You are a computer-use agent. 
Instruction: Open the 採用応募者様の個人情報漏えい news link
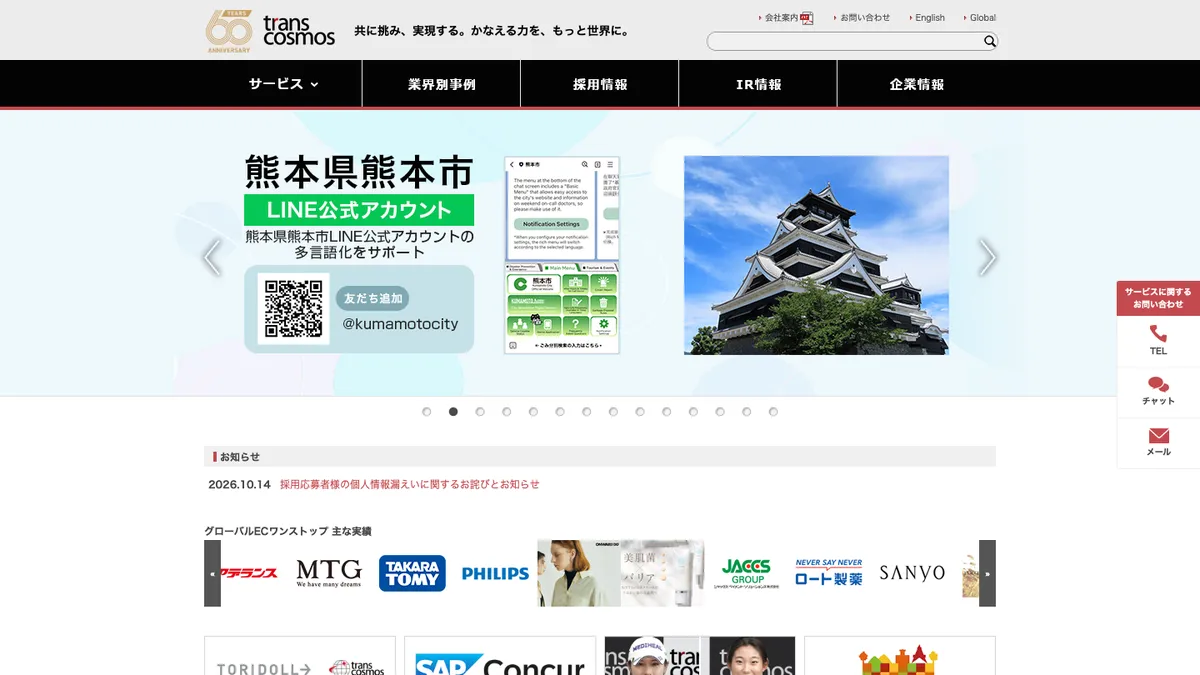click(410, 484)
